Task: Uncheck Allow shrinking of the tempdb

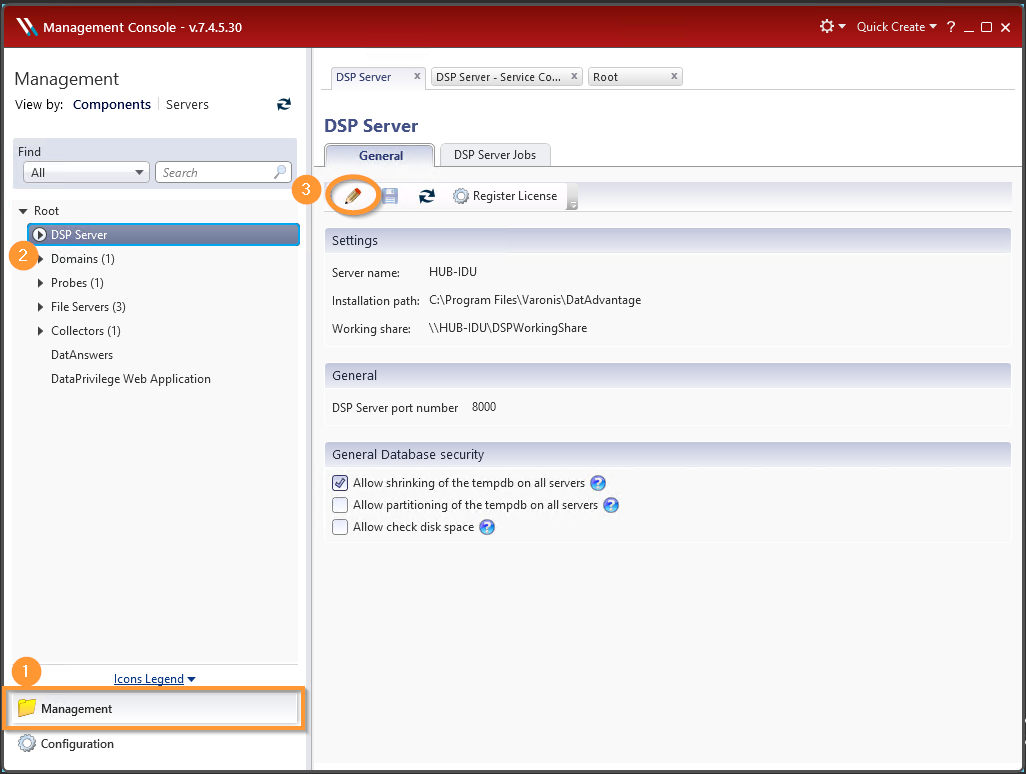Action: [340, 483]
